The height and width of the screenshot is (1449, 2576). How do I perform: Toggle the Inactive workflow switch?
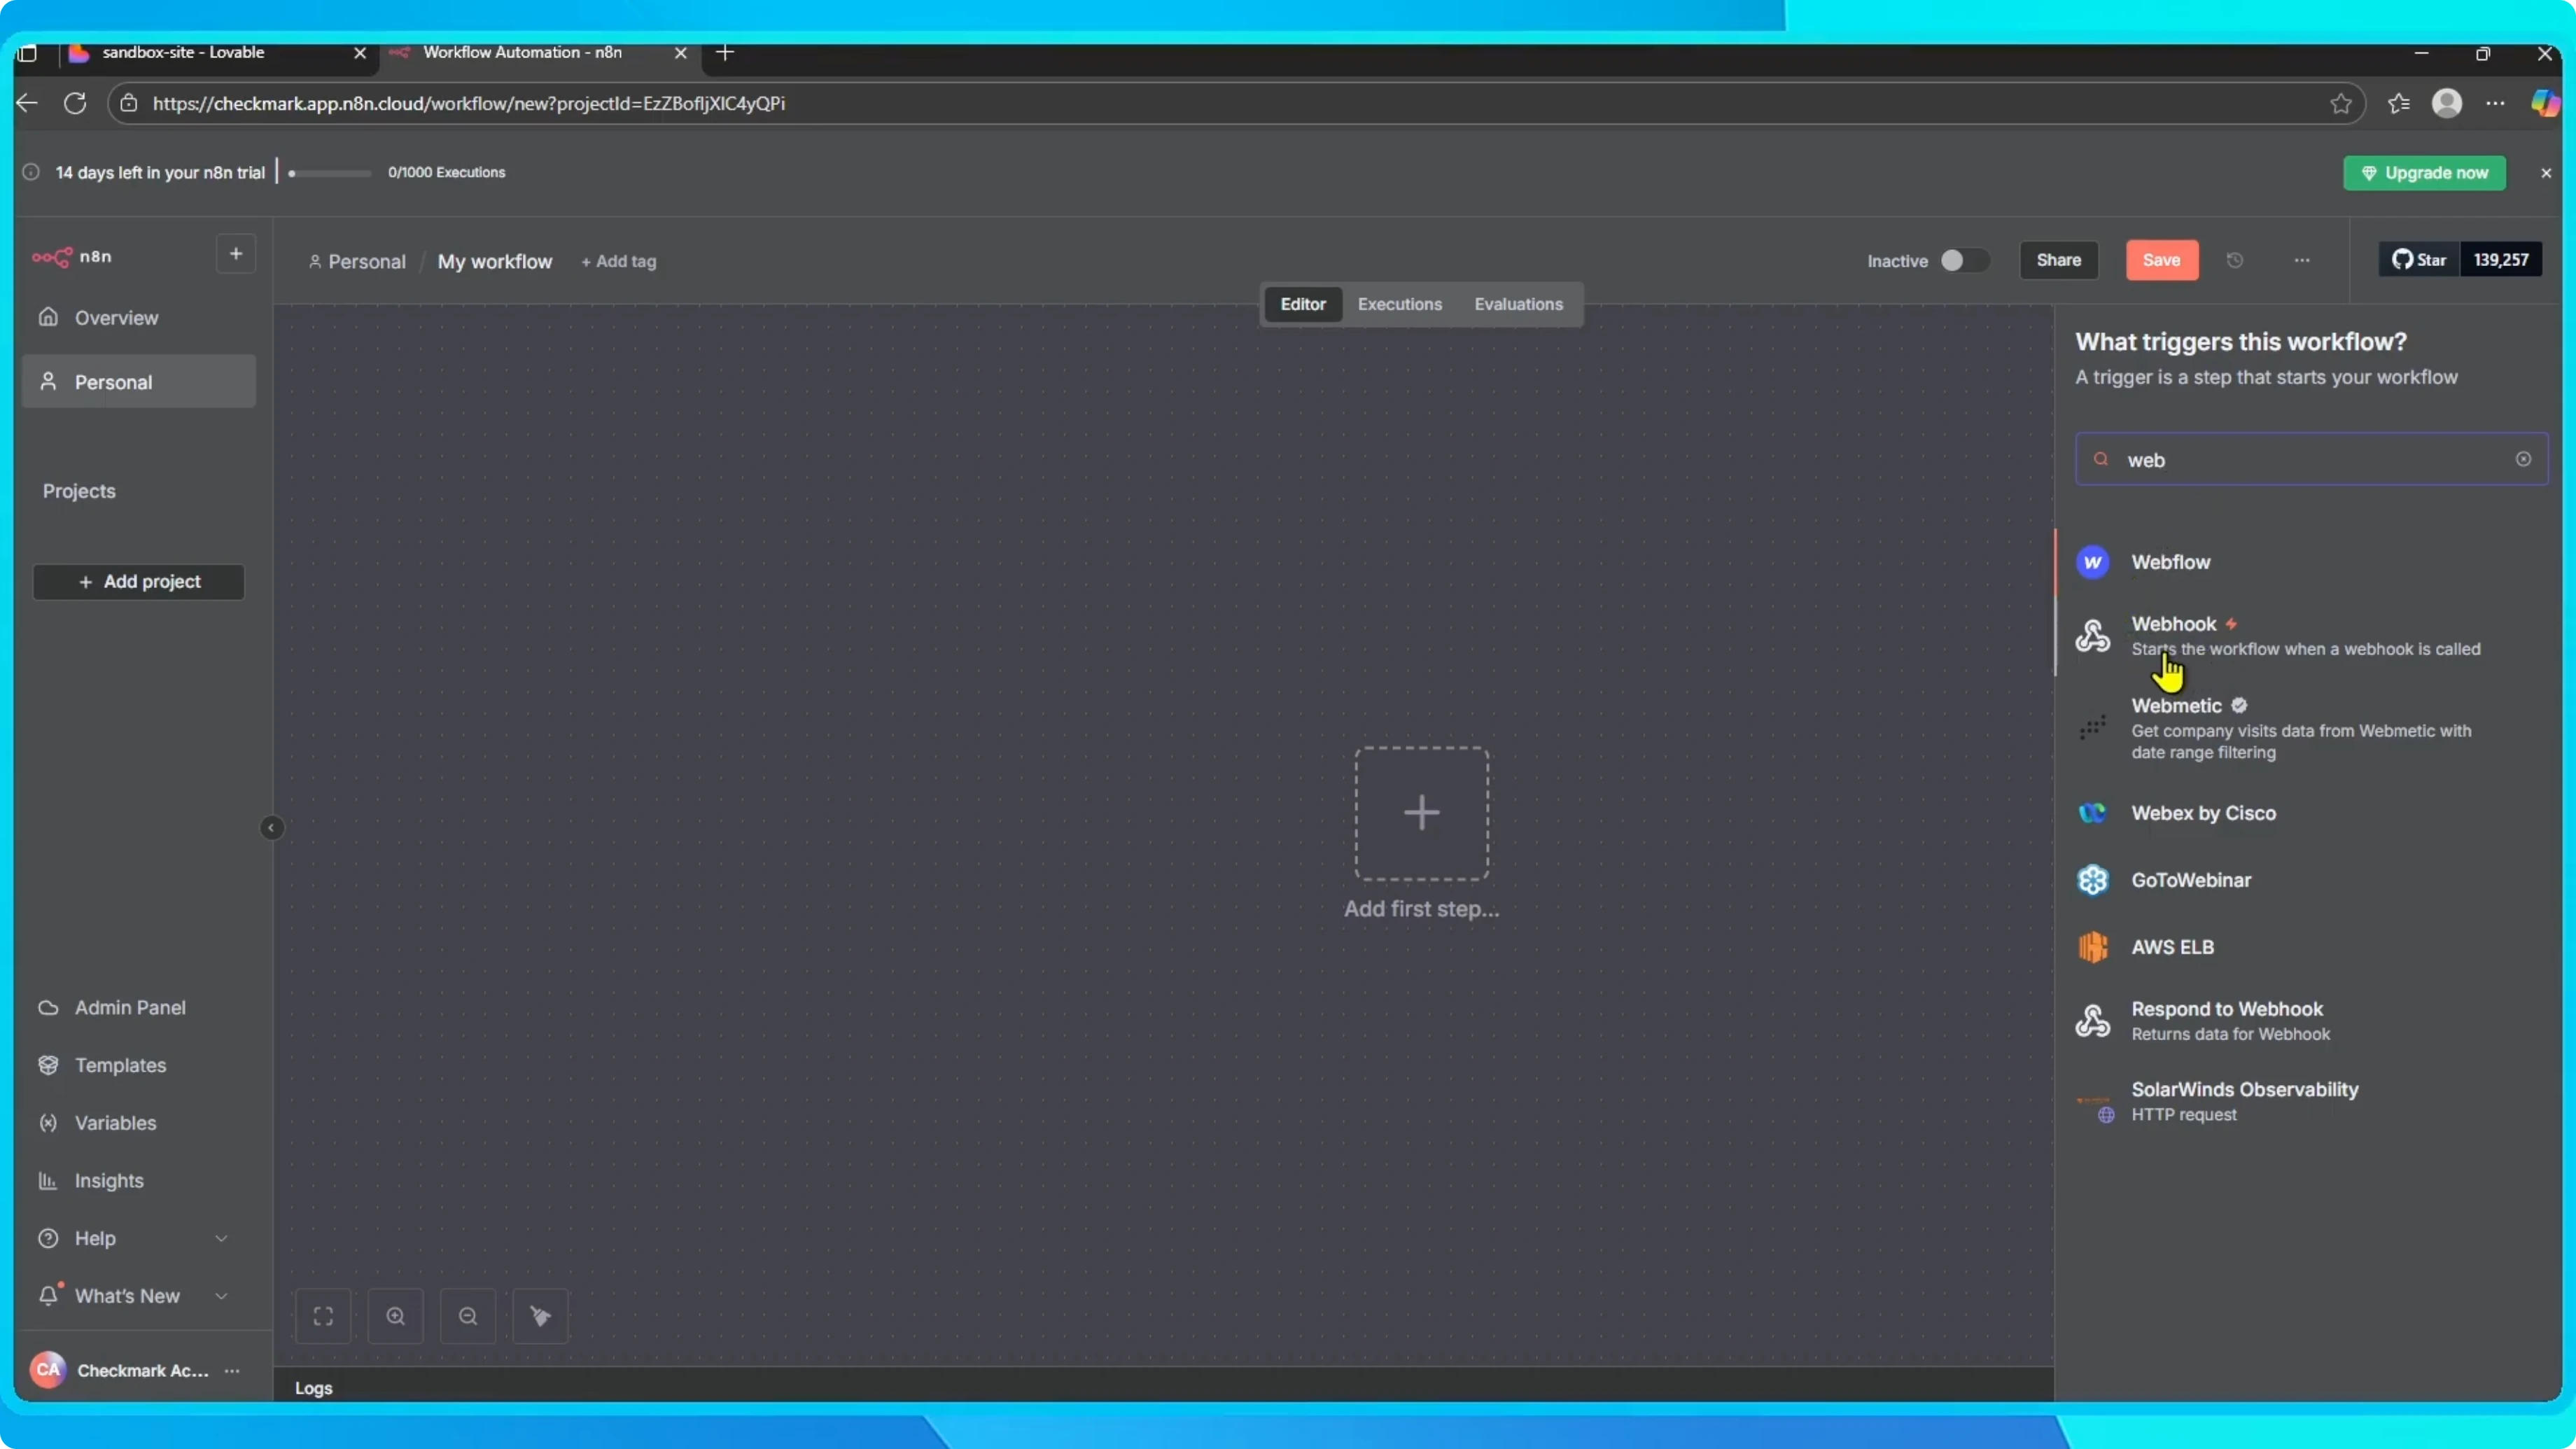coord(1964,261)
